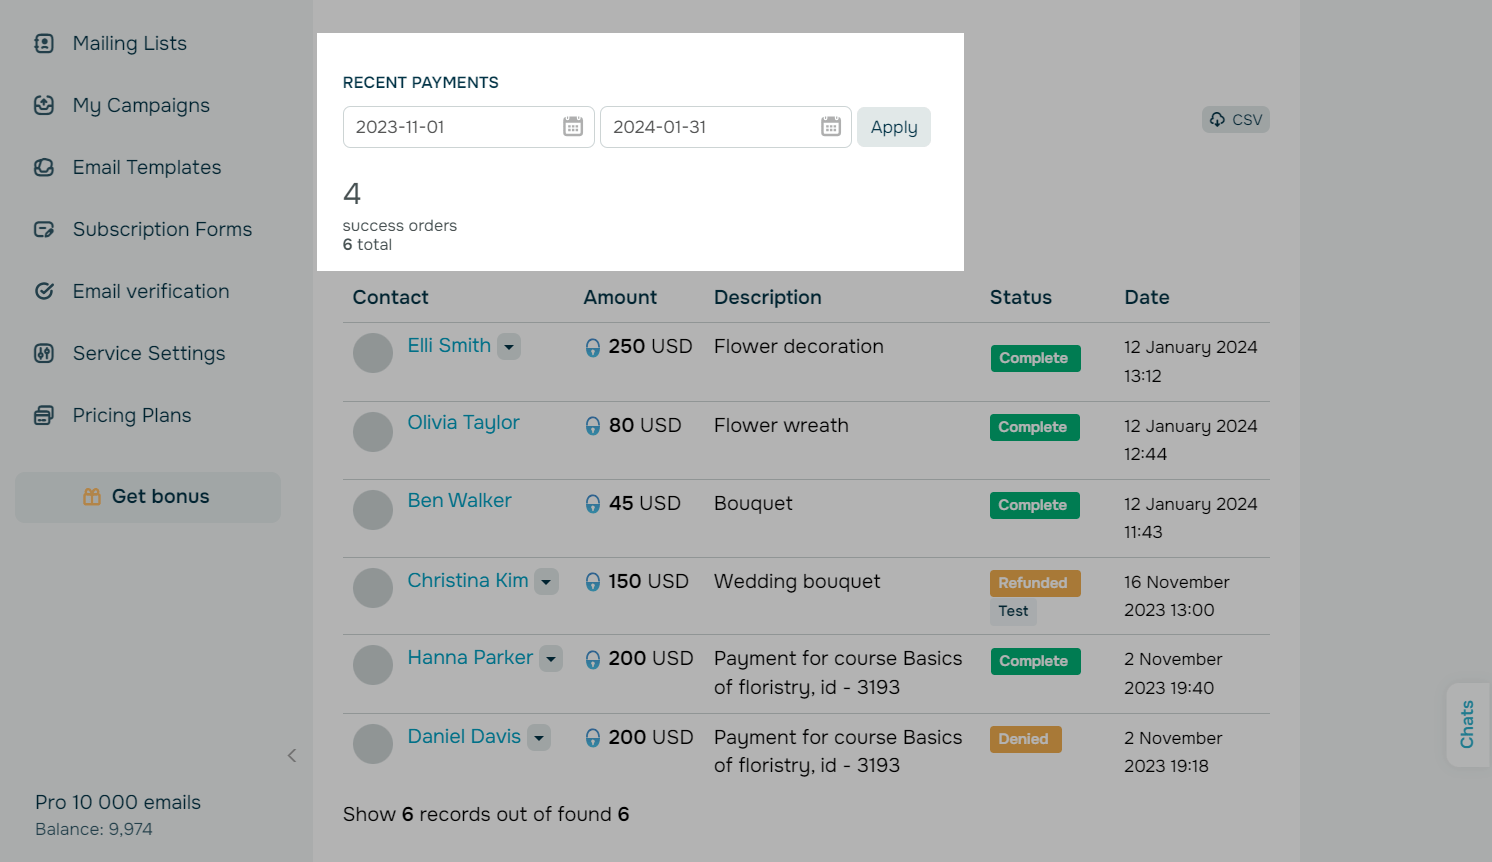
Task: Open the end date calendar picker icon
Action: [831, 127]
